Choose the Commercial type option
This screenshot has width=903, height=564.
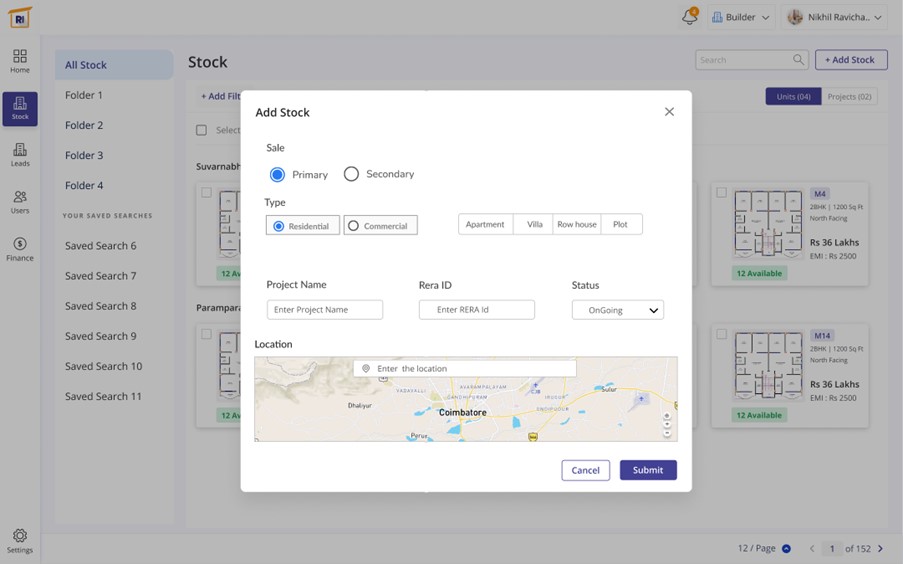pos(380,226)
